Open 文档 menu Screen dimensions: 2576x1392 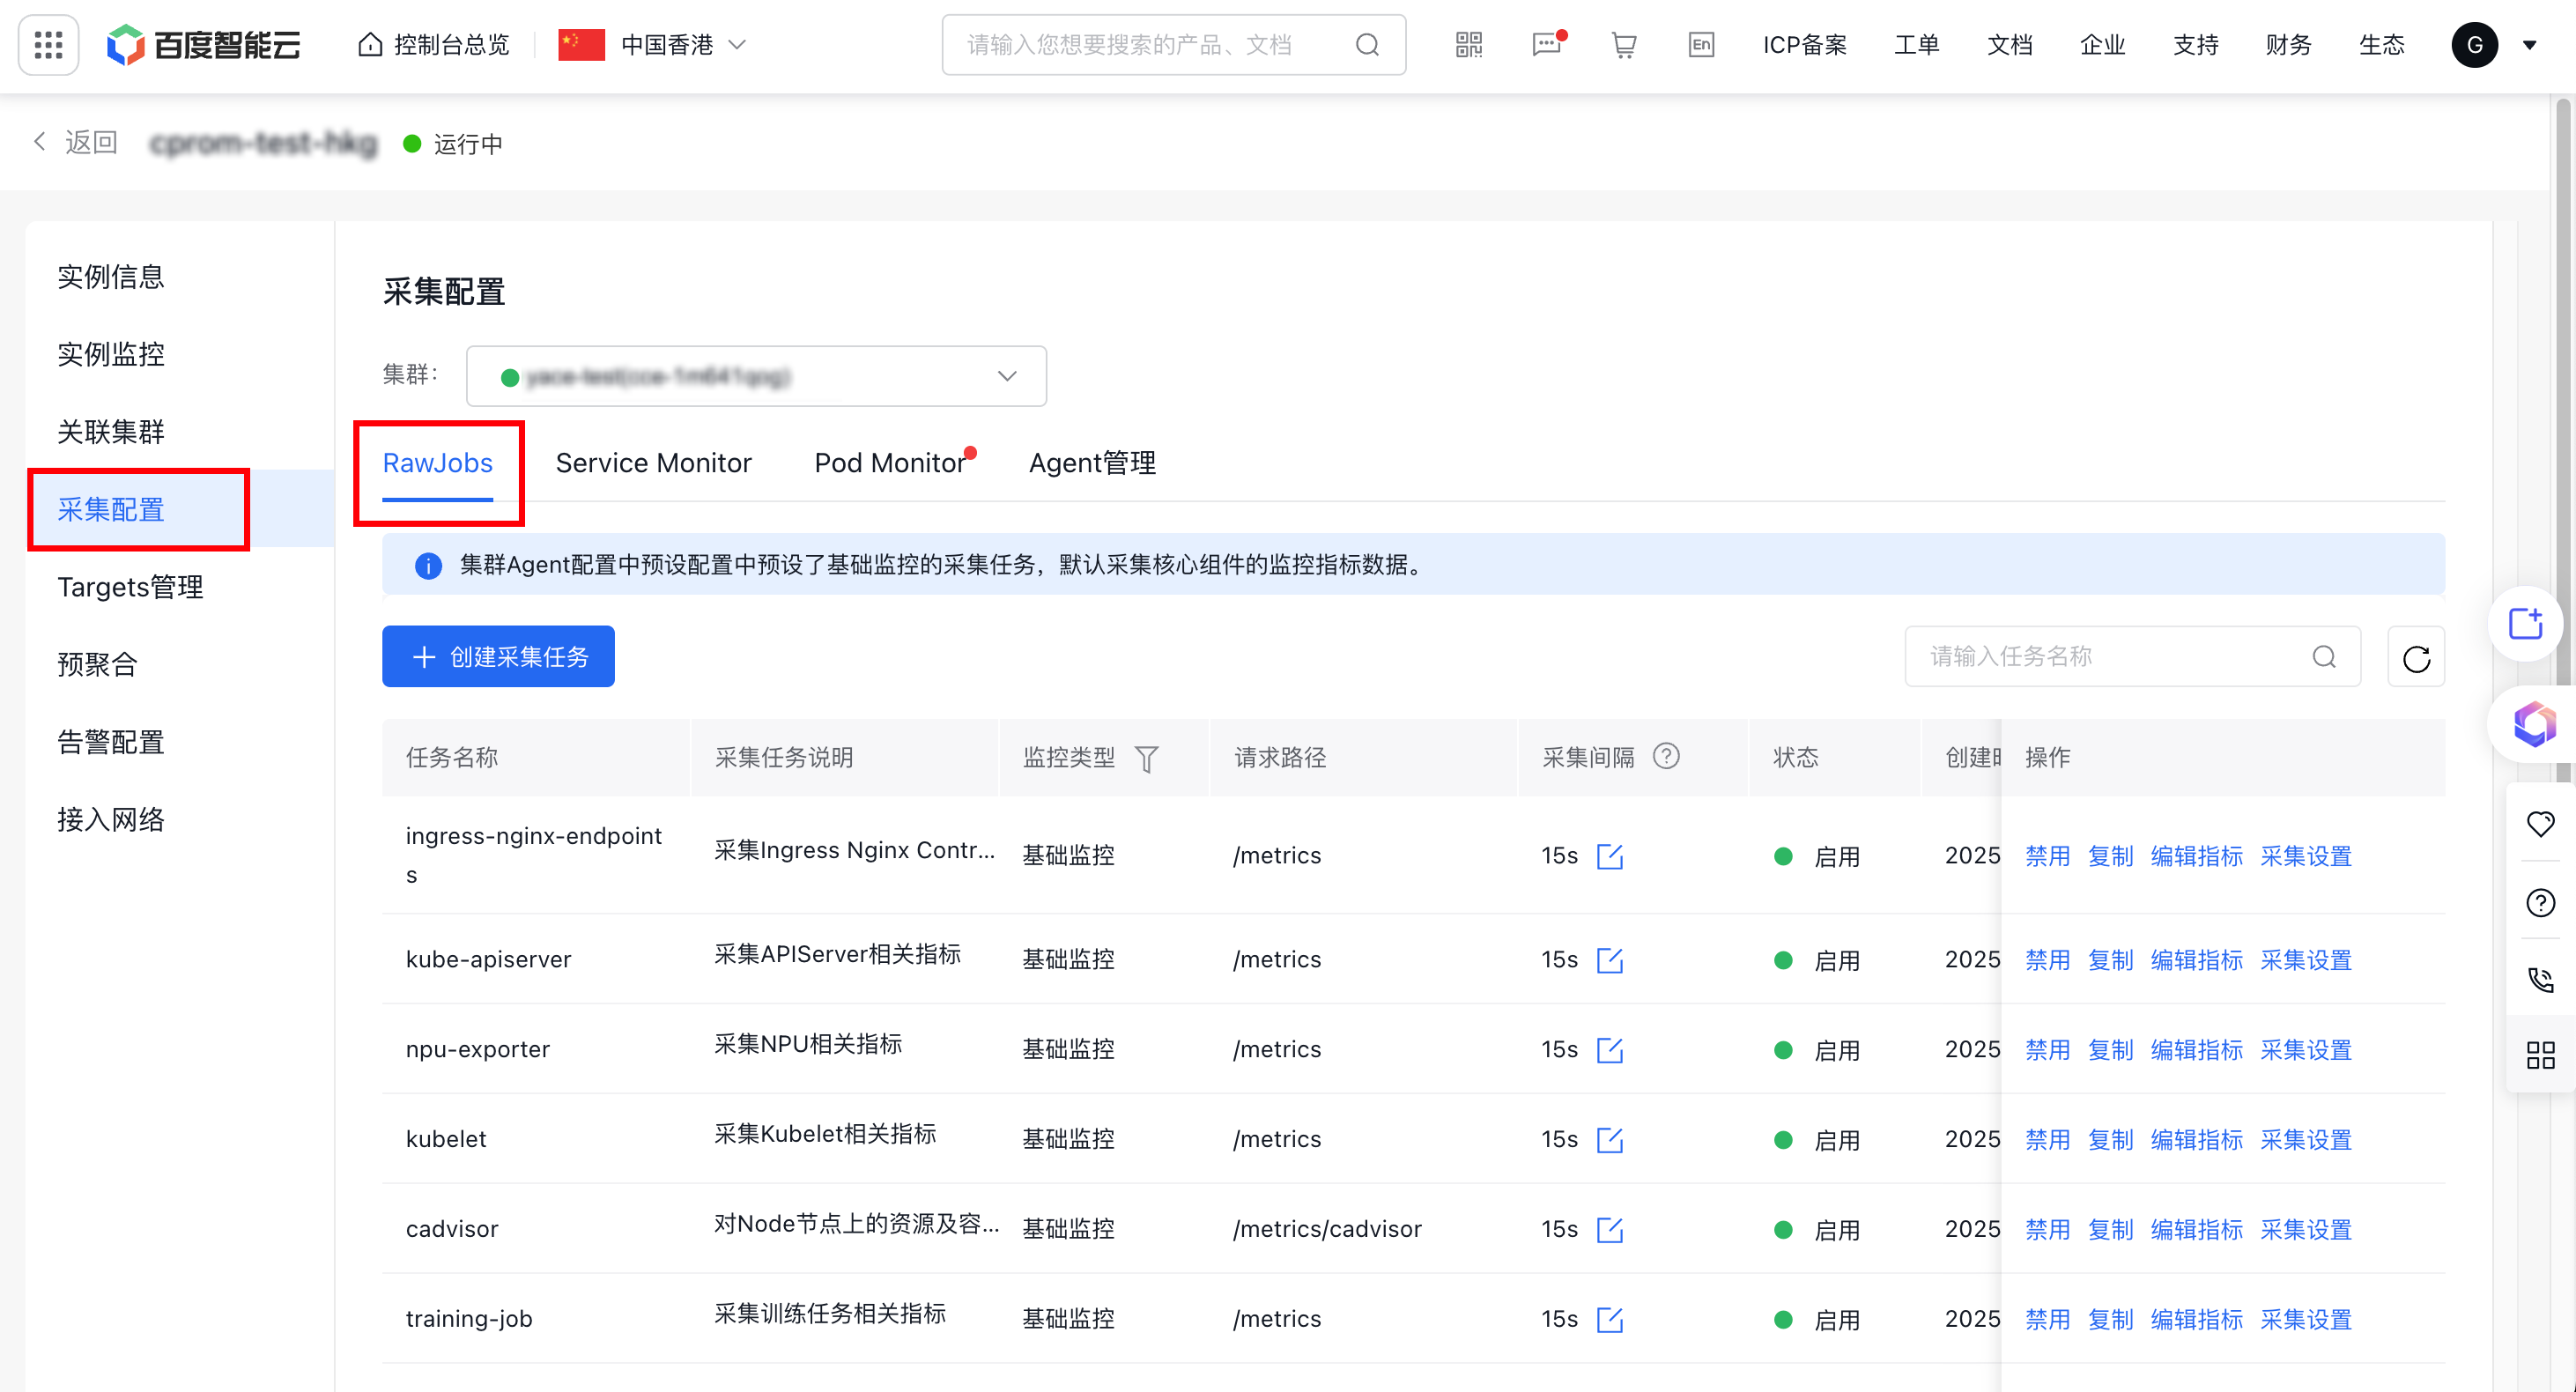point(2009,45)
